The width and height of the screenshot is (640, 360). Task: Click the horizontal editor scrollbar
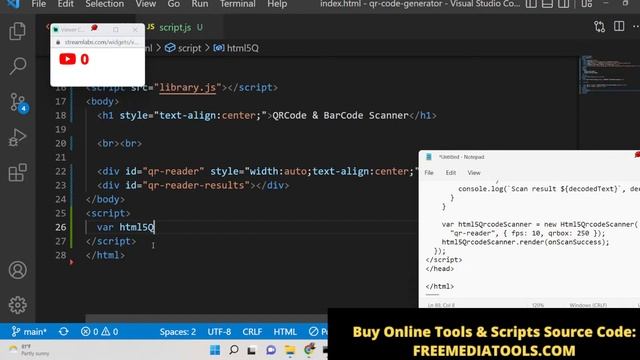(x=206, y=318)
